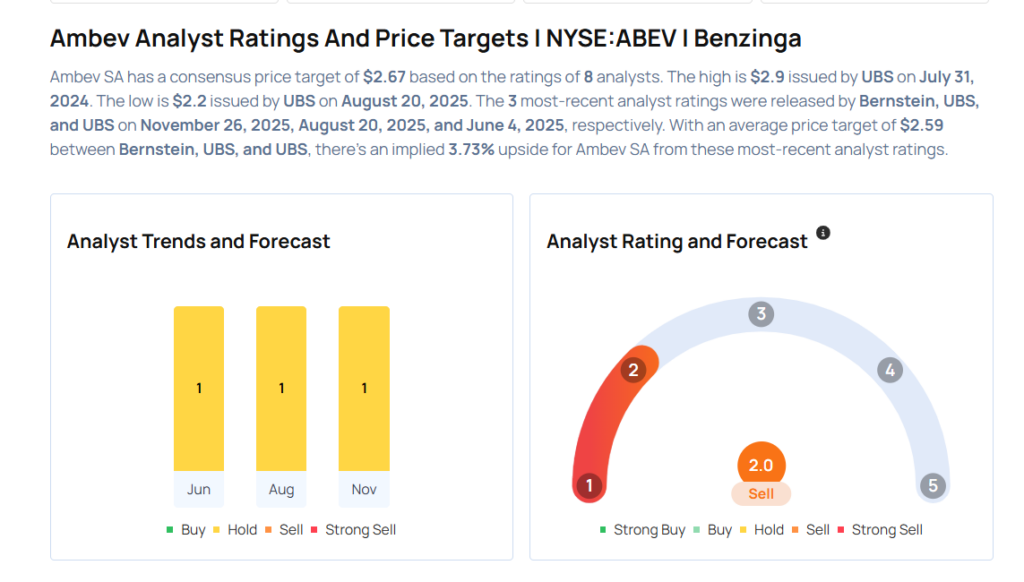Image resolution: width=1024 pixels, height=582 pixels.
Task: Click the Analyst Trends and Forecast title
Action: click(x=198, y=241)
